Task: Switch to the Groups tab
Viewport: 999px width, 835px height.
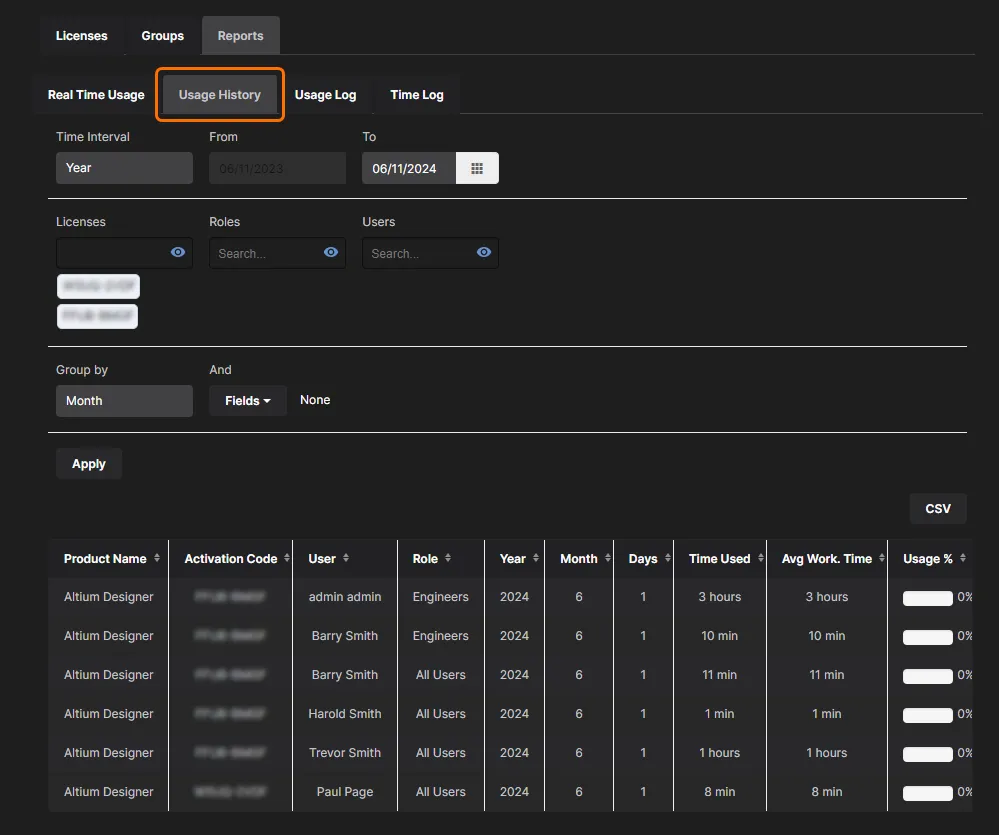Action: pyautogui.click(x=162, y=36)
